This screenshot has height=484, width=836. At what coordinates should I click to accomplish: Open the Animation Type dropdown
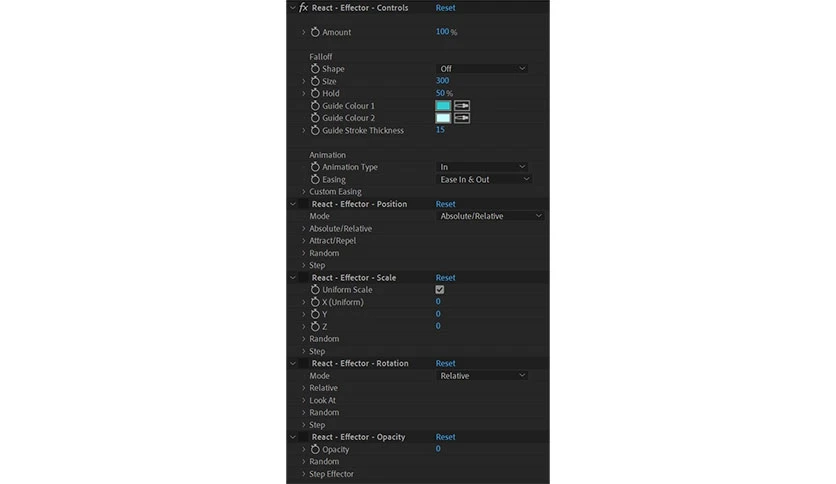point(483,167)
